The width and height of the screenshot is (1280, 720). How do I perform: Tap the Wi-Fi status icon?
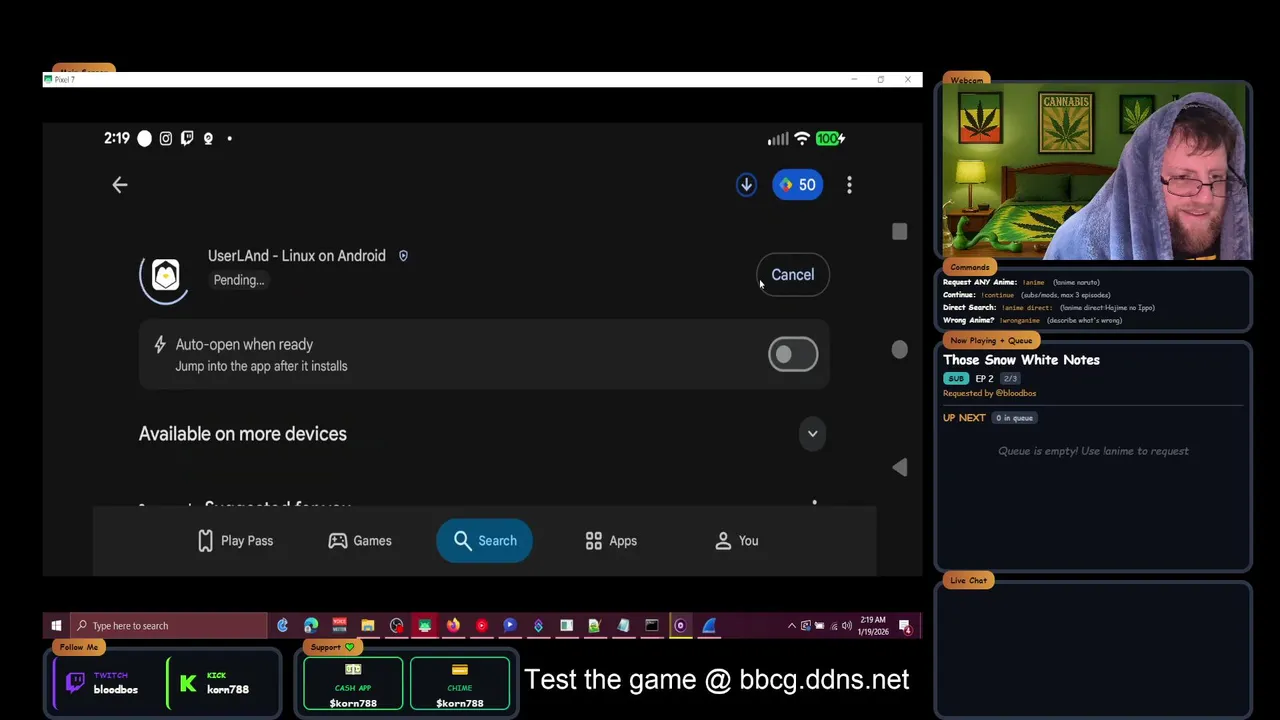pyautogui.click(x=801, y=139)
